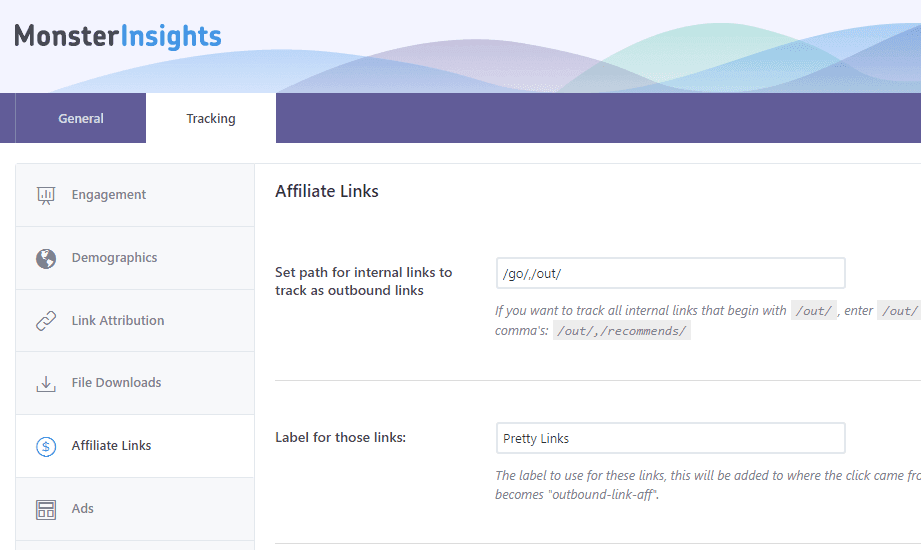921x550 pixels.
Task: Click the MonsterInsights logo
Action: click(x=118, y=37)
